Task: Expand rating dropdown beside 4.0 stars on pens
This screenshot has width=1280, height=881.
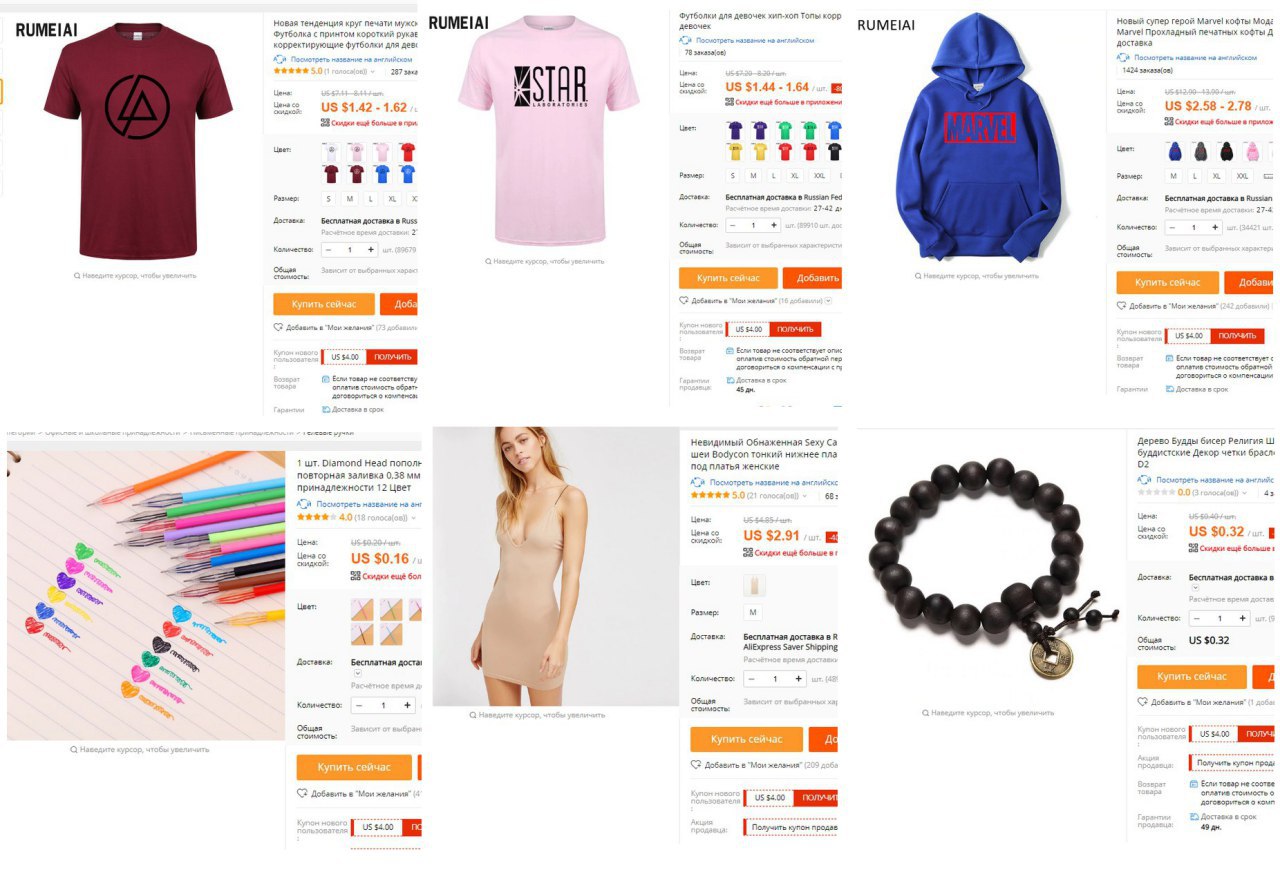Action: point(414,518)
